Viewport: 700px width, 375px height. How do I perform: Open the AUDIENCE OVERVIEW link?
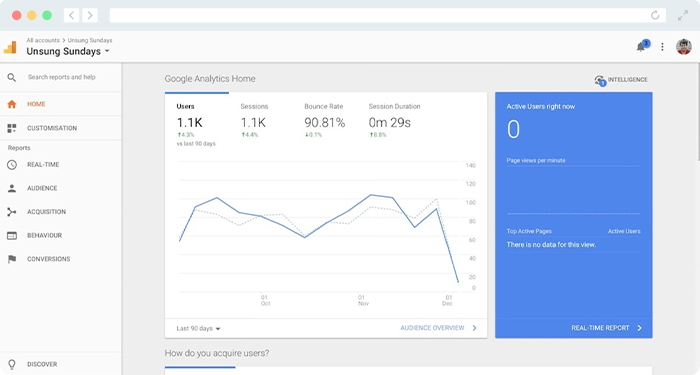point(432,328)
